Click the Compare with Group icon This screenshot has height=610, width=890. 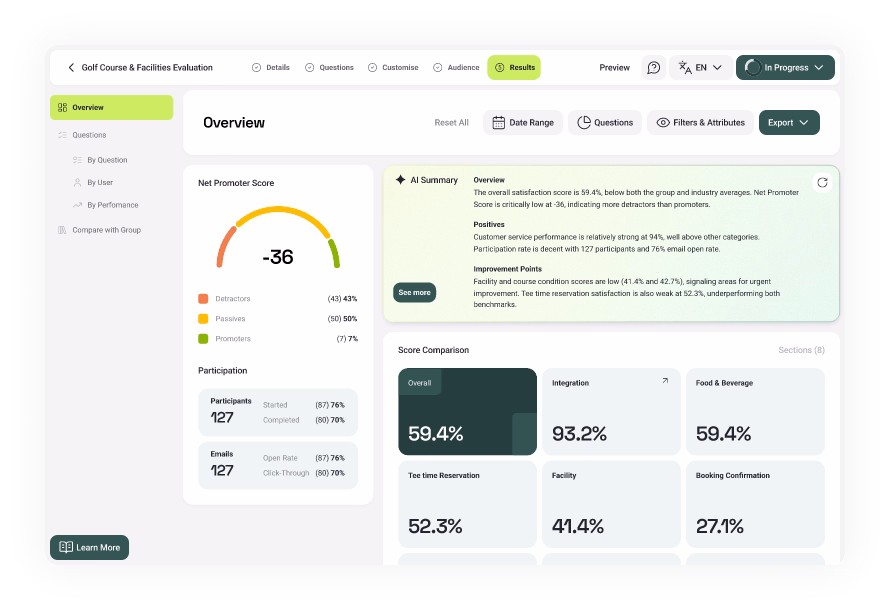(x=62, y=230)
